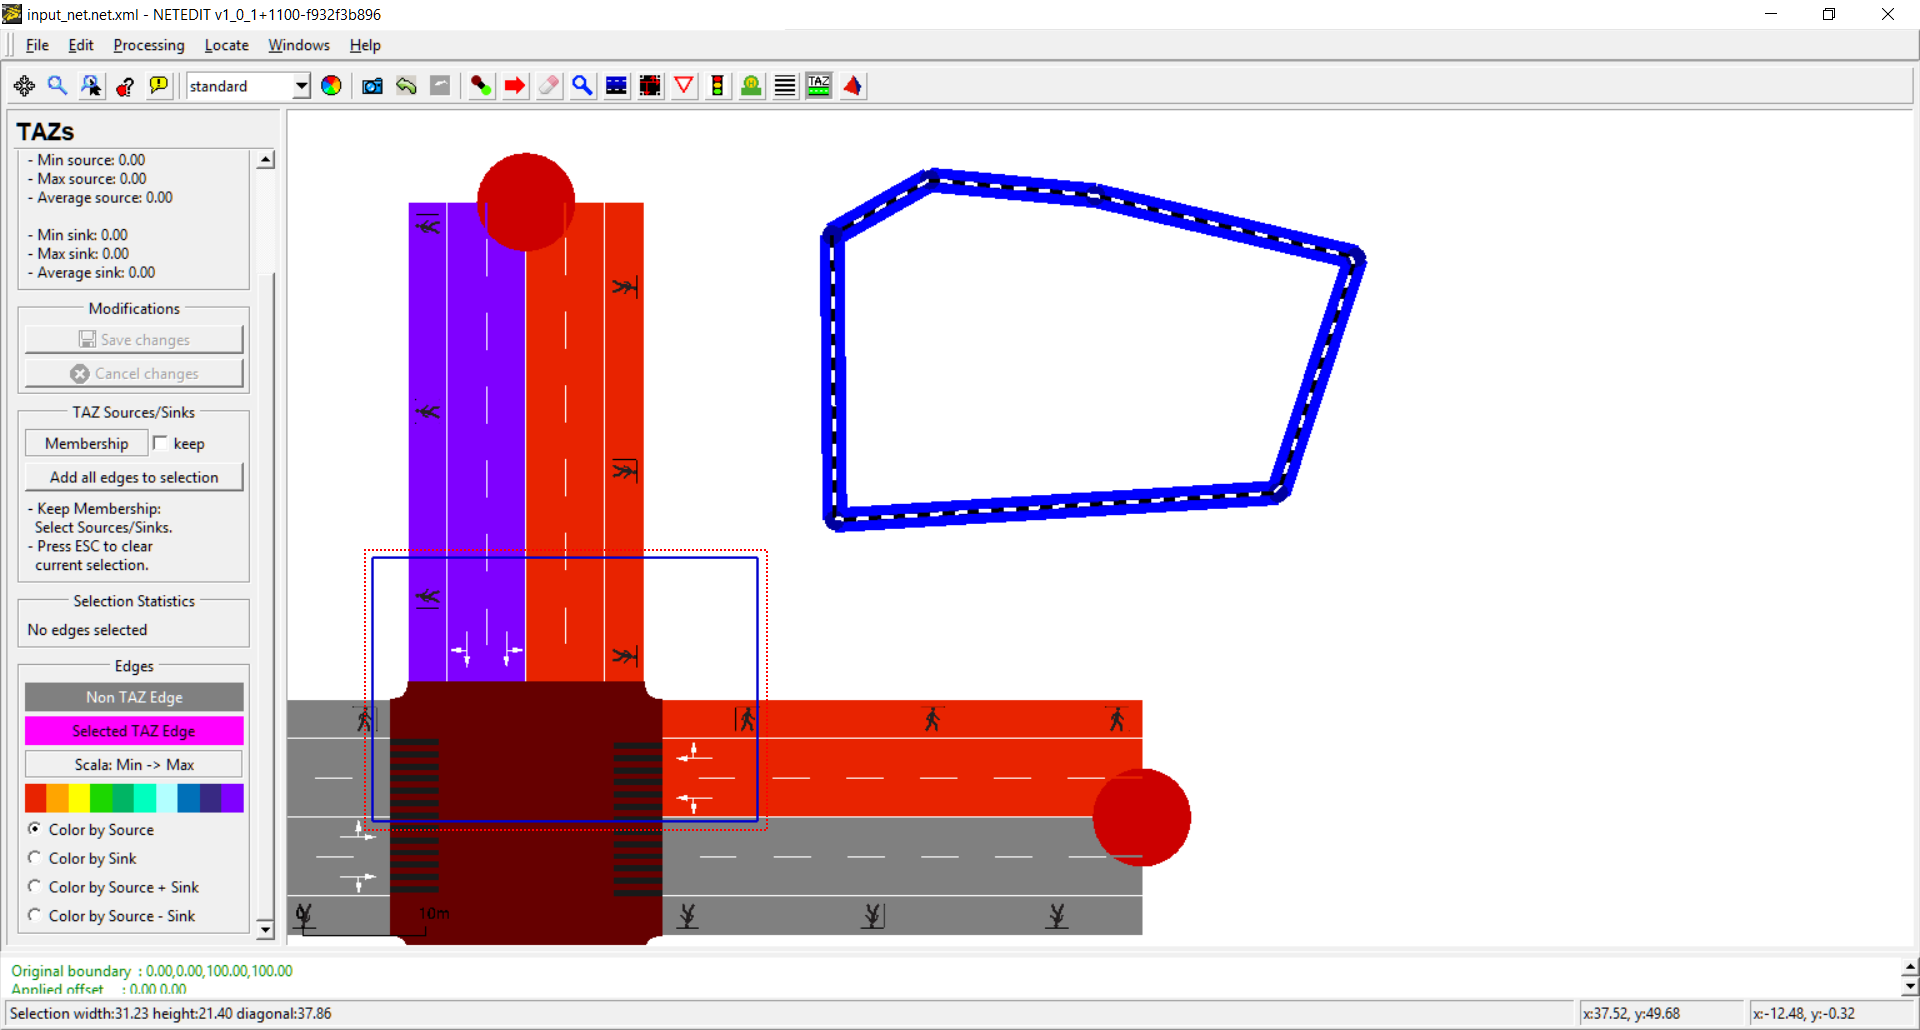Click the magenta Selected TAZ Edge swatch
Screen dimensions: 1920x1030
coord(134,731)
